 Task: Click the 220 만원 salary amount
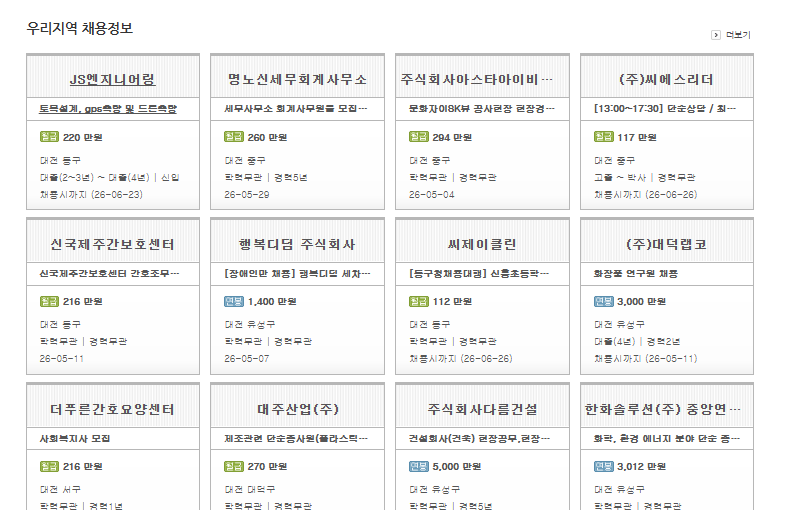coord(82,137)
